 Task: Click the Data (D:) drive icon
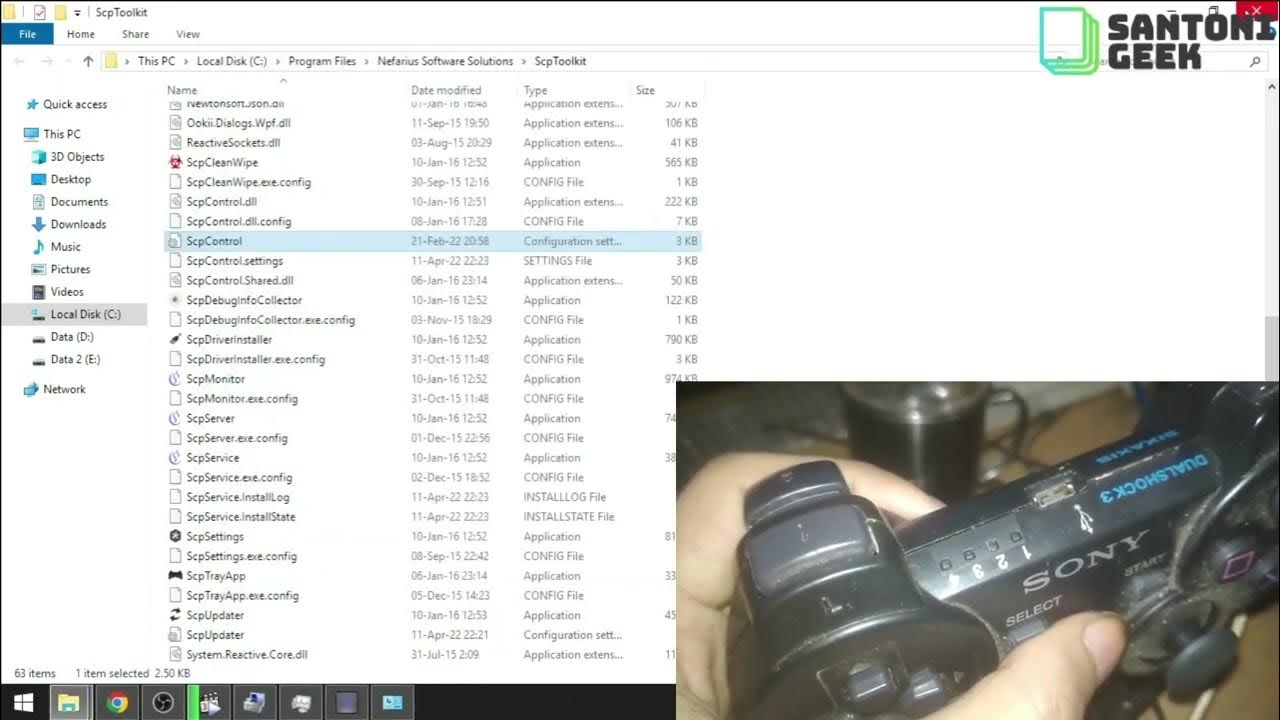click(x=38, y=337)
